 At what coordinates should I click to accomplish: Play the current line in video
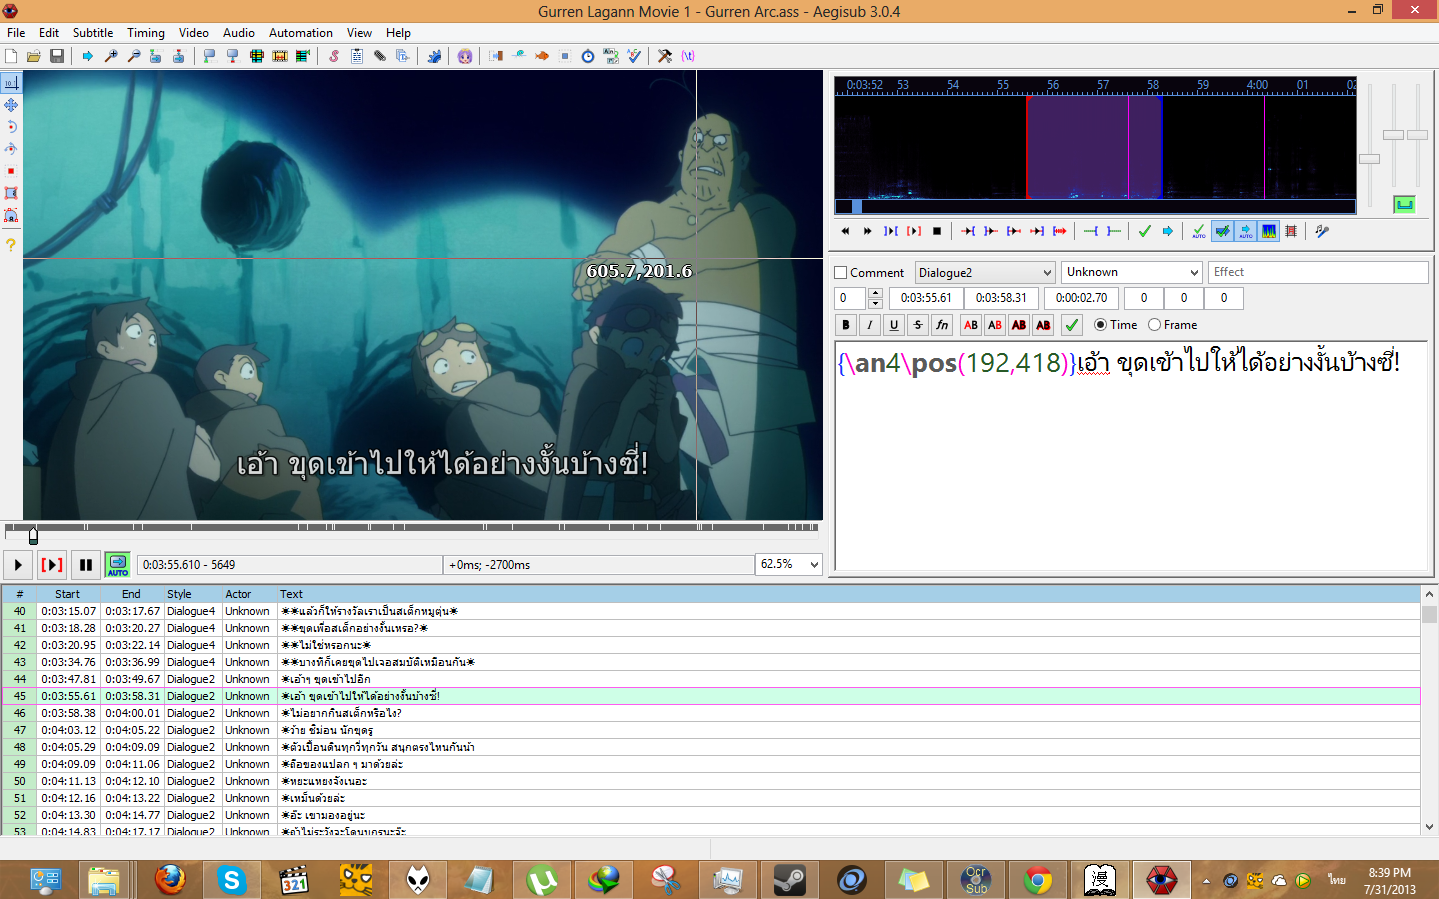coord(52,565)
